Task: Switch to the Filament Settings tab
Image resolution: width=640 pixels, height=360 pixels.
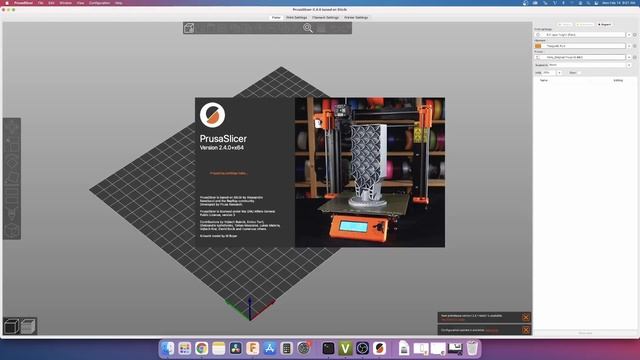Action: click(x=325, y=18)
